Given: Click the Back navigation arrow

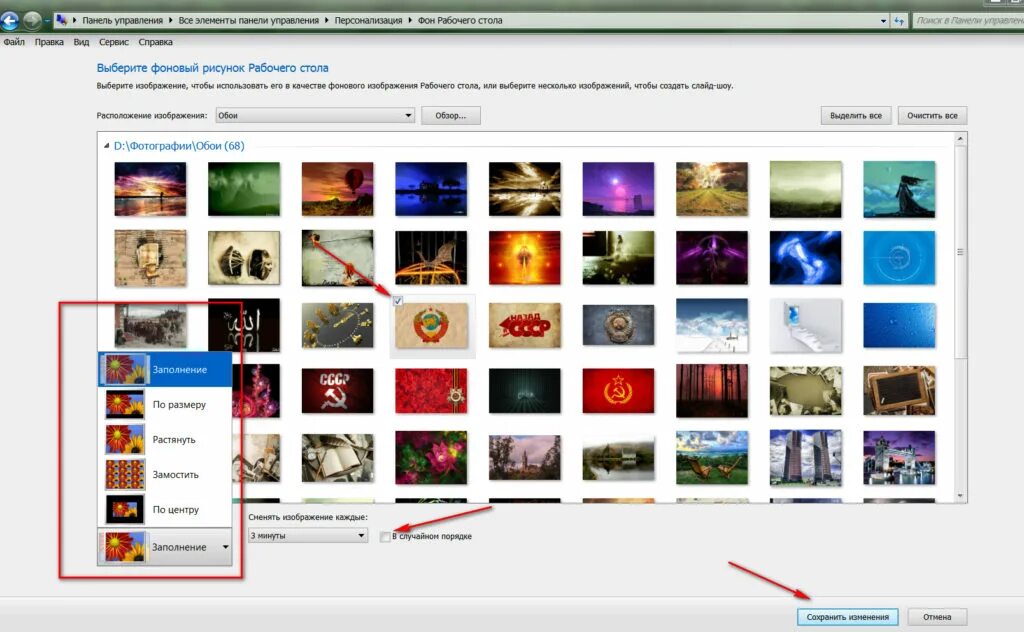Looking at the screenshot, I should pyautogui.click(x=9, y=22).
